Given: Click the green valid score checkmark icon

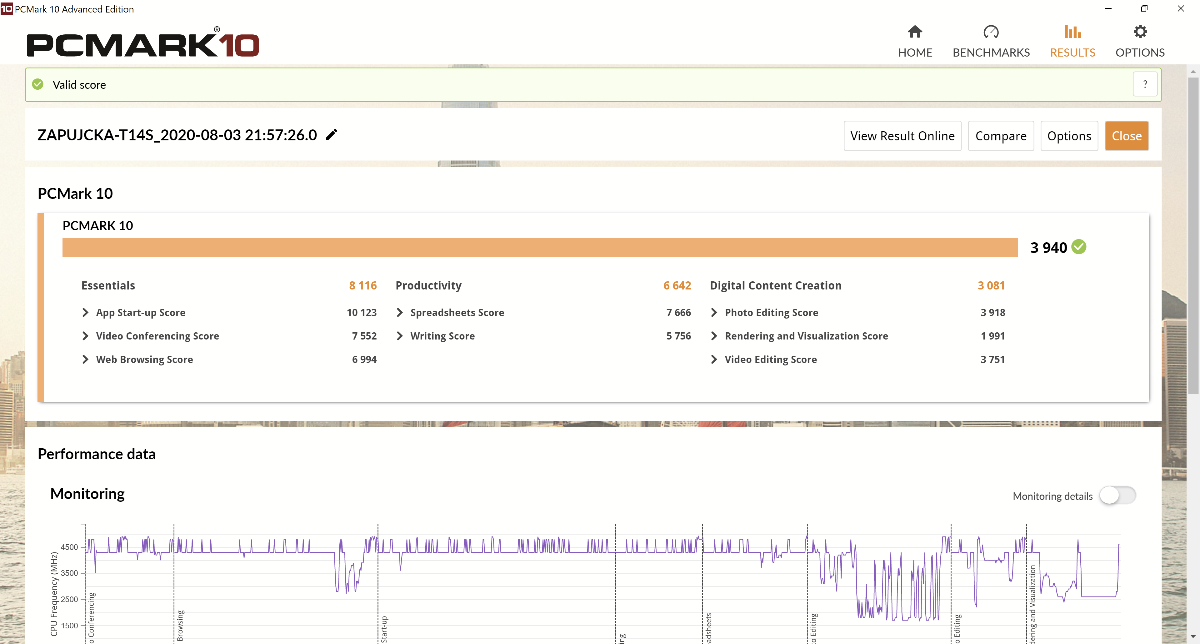Looking at the screenshot, I should click(38, 85).
